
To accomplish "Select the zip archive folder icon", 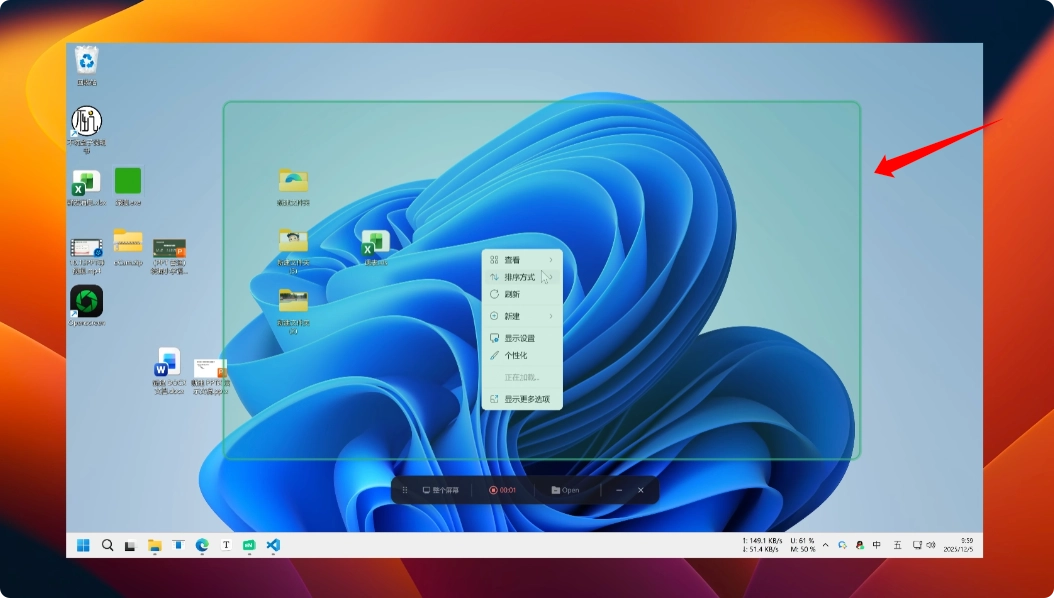I will click(x=127, y=242).
